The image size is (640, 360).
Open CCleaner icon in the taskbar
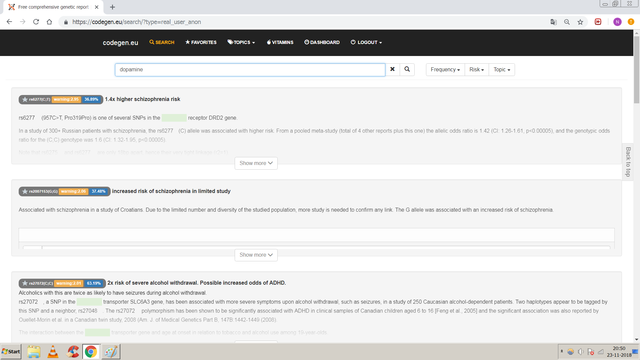click(73, 351)
